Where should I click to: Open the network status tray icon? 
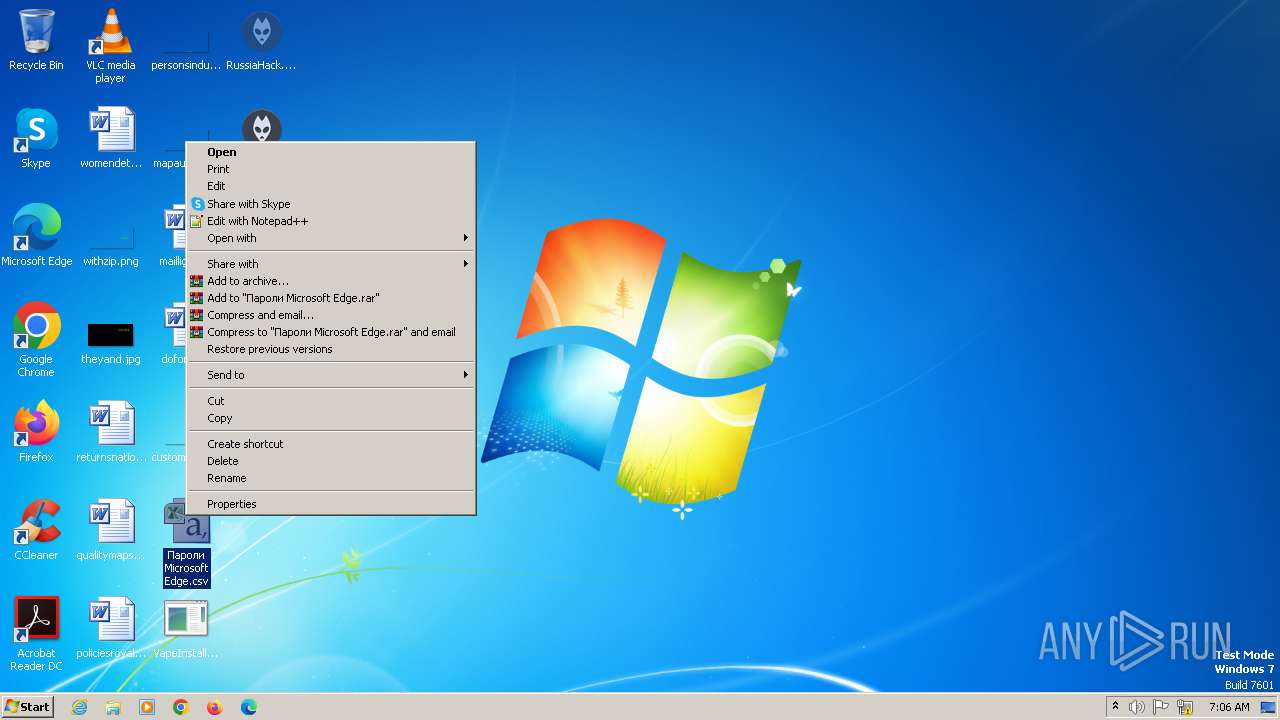(x=1185, y=707)
